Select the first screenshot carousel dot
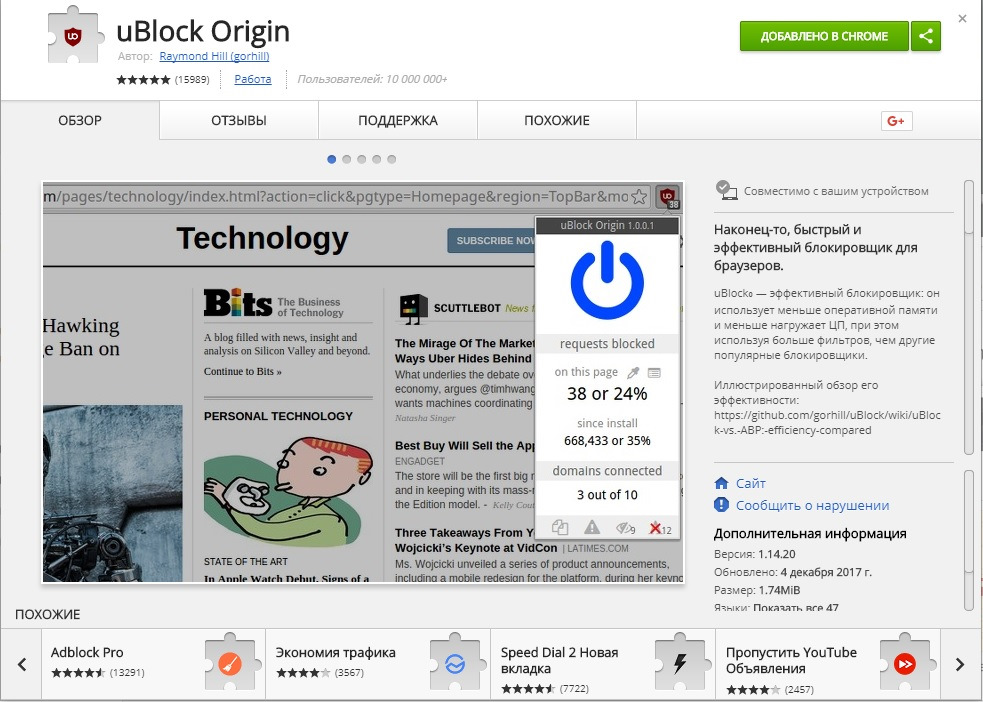This screenshot has height=702, width=983. 332,159
